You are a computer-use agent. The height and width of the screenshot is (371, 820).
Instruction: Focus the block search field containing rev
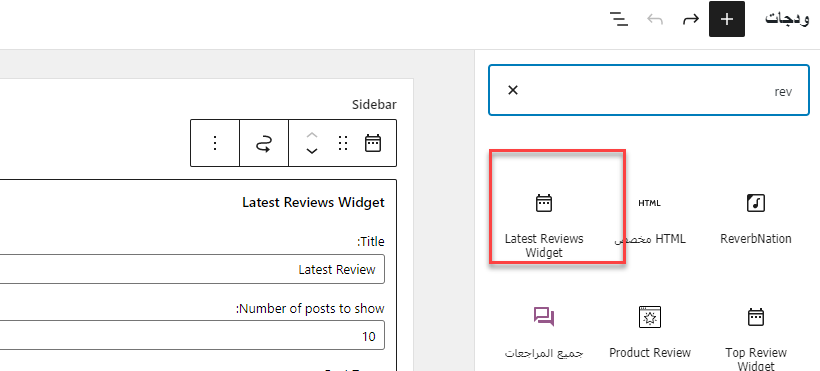tap(648, 90)
